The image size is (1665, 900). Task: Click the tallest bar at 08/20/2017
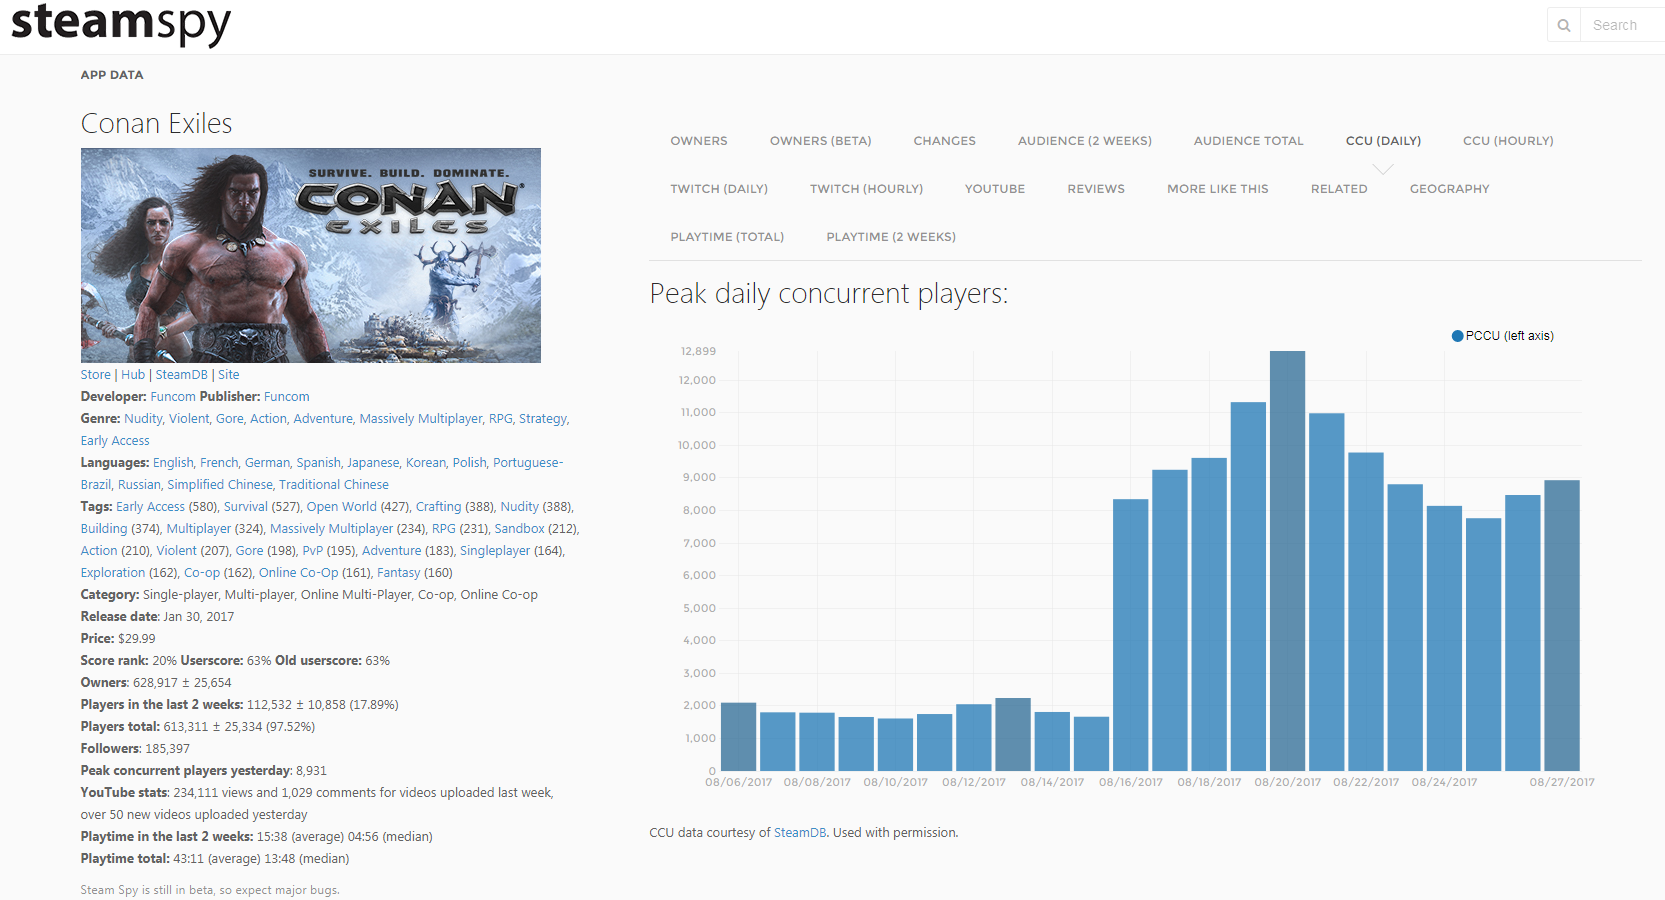point(1287,560)
